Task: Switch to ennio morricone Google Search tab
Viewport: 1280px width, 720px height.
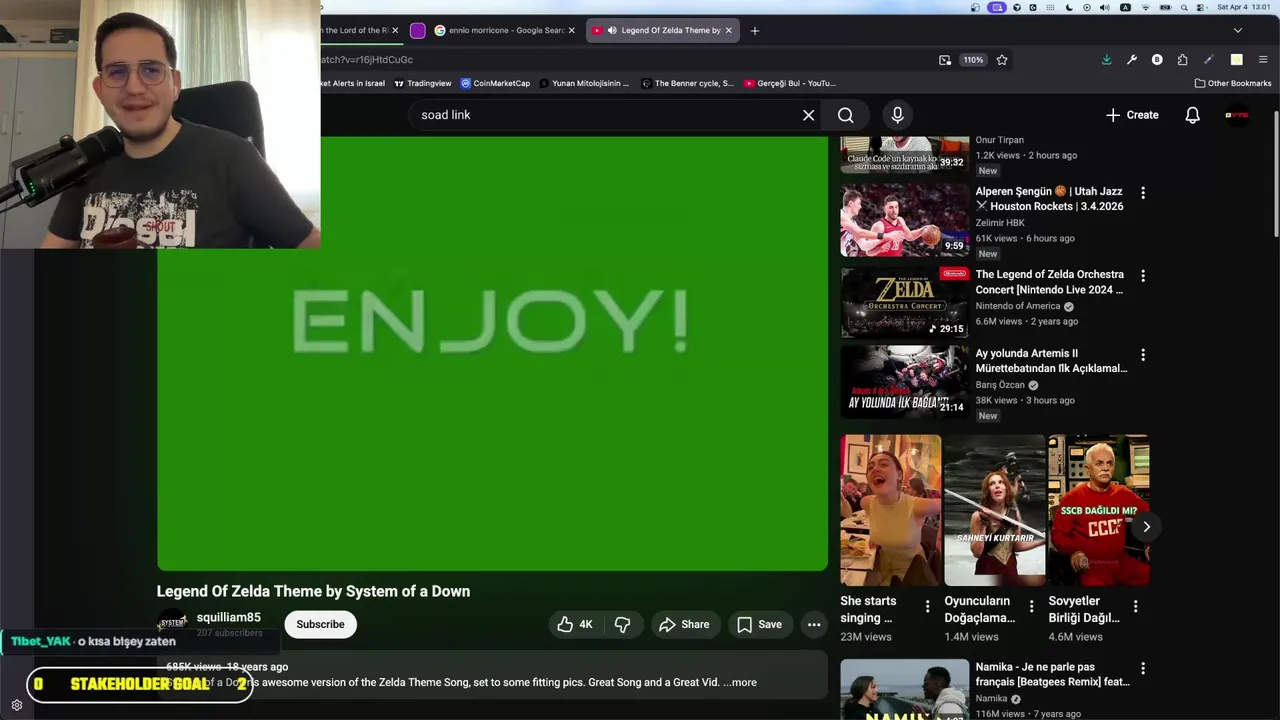Action: (505, 30)
